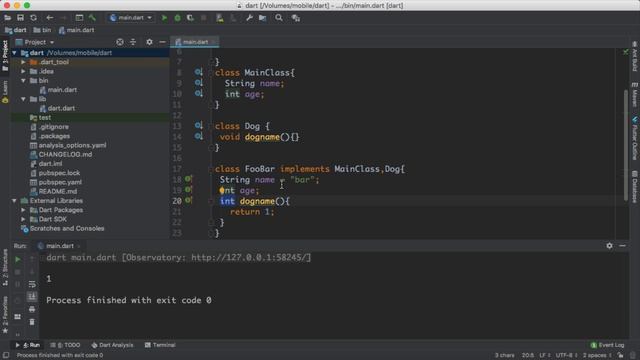Locate the open file with the Project panel crosshair icon
The image size is (640, 360).
[120, 42]
